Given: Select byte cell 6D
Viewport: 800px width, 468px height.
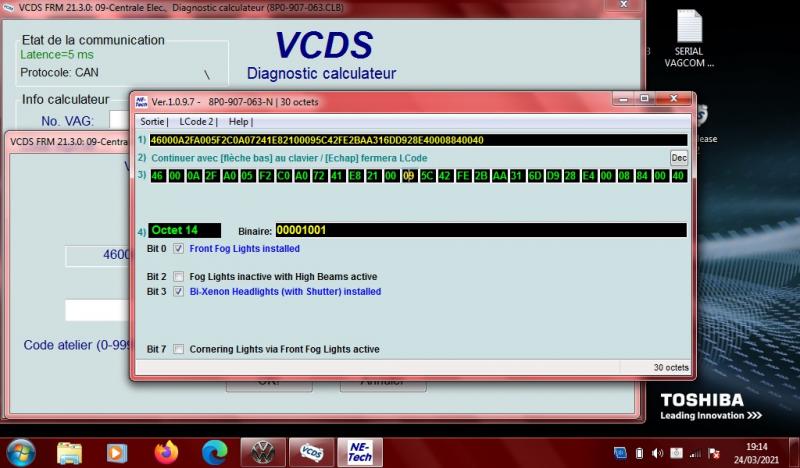Looking at the screenshot, I should [535, 176].
